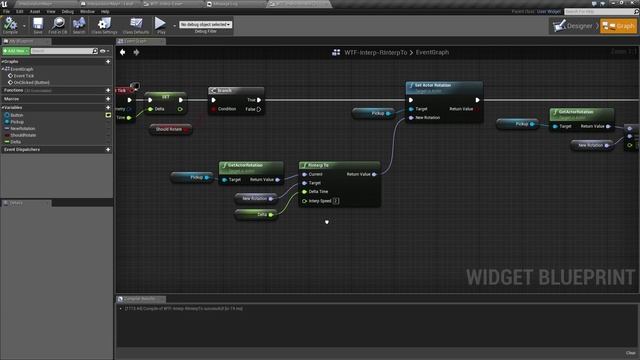Screen dimensions: 640x360
Task: Click the blueprint icon beside the WTF-Interp-RInterpTo breadcrumb
Action: [x=336, y=52]
